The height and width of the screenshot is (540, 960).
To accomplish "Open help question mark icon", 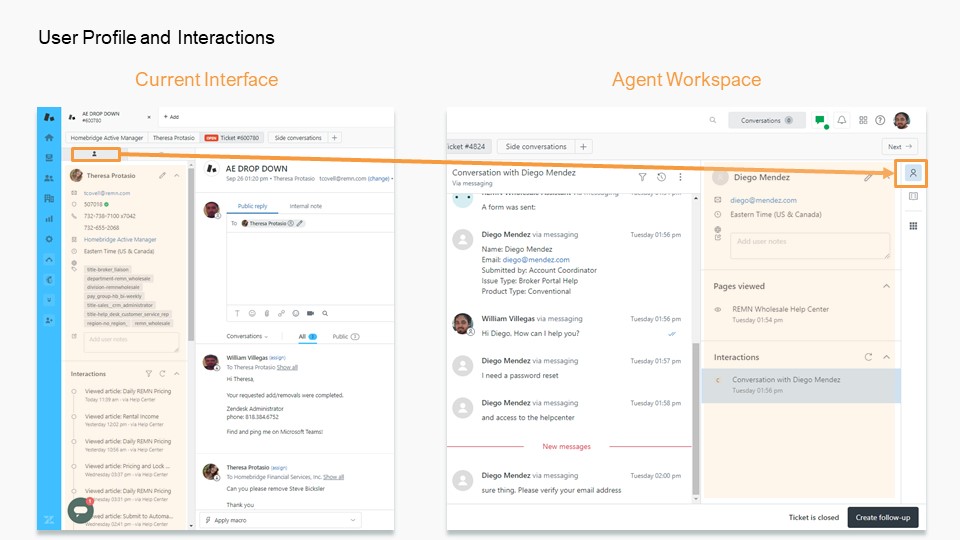I will (x=880, y=121).
